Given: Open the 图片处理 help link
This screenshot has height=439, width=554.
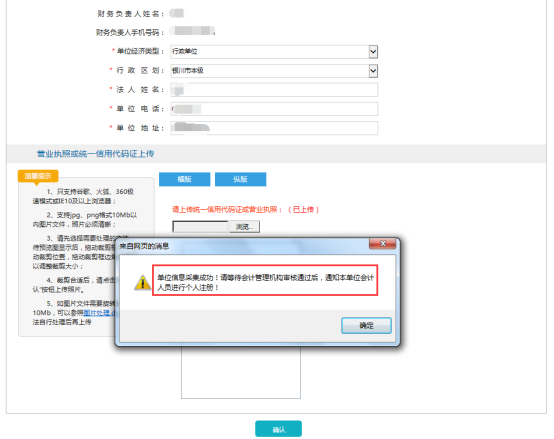Looking at the screenshot, I should click(99, 313).
